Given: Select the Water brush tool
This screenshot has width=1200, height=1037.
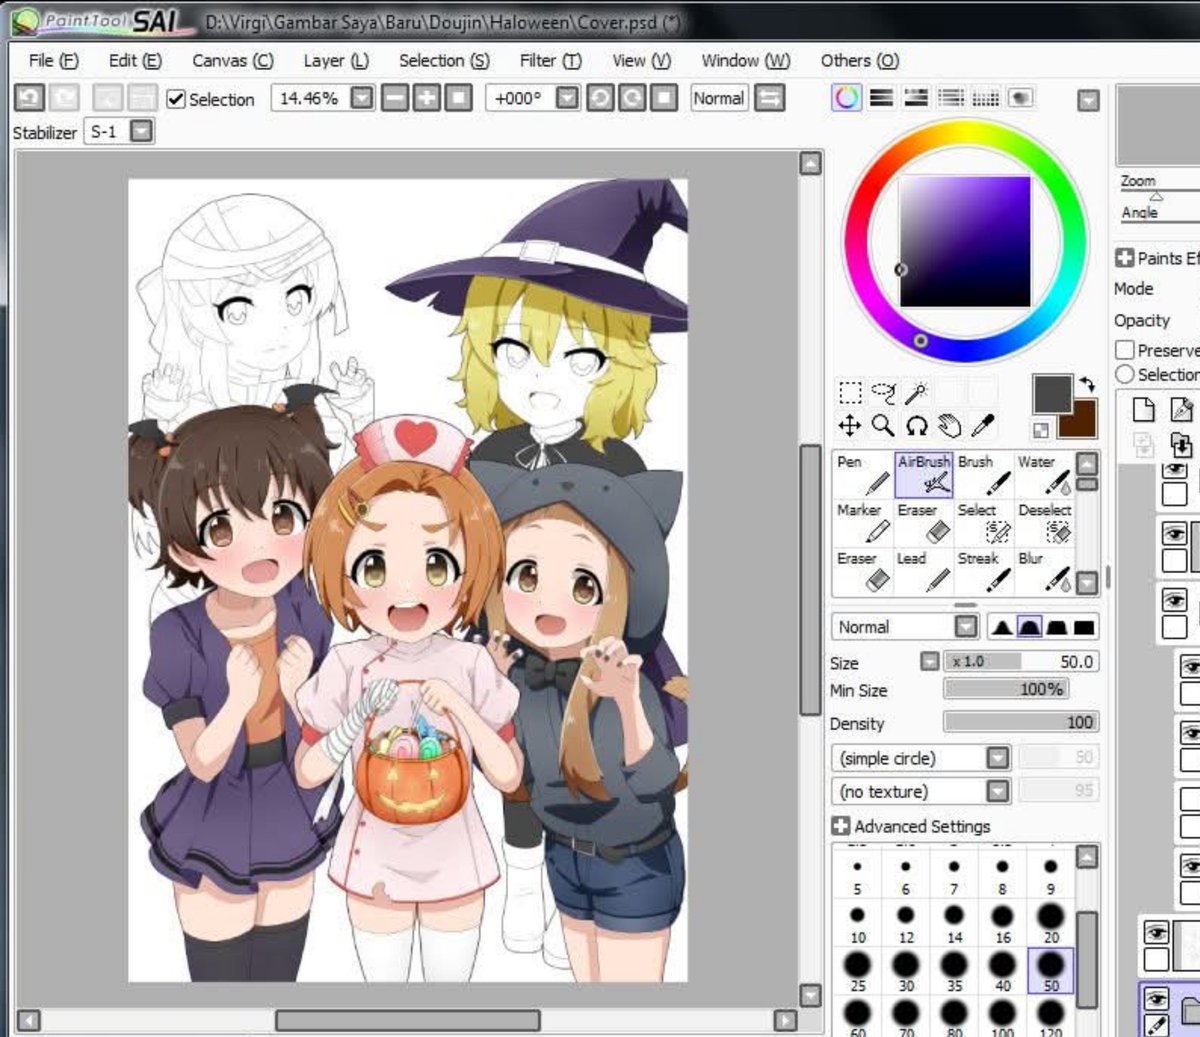Looking at the screenshot, I should (x=1044, y=474).
